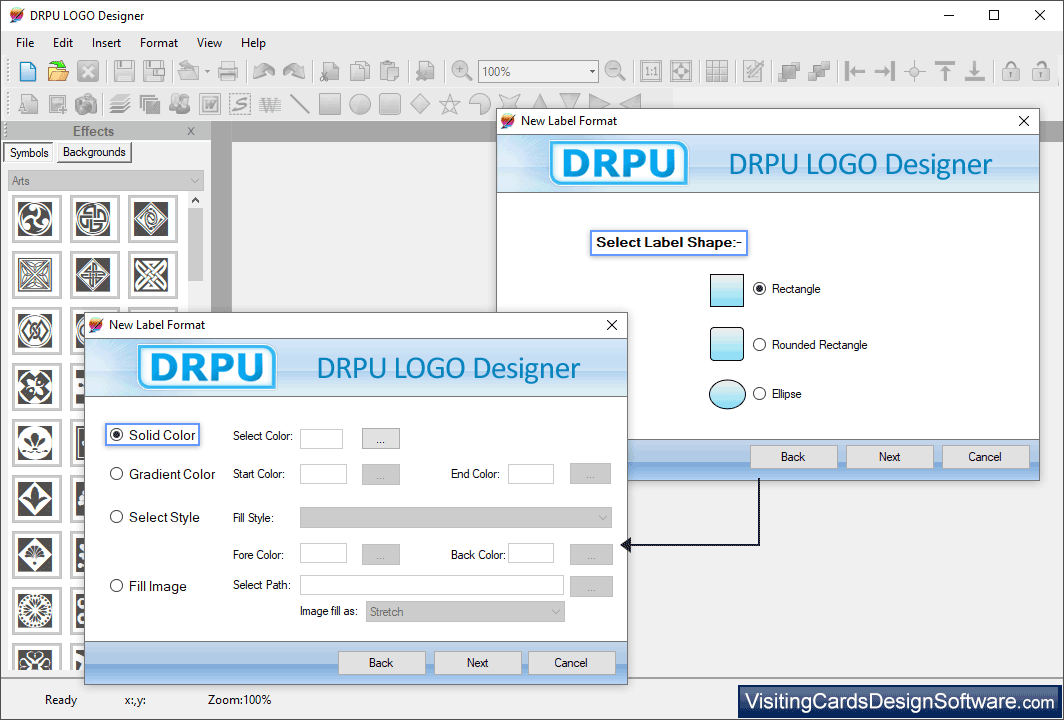Screen dimensions: 1064x720
Task: Switch to the Symbols tab
Action: pos(29,153)
